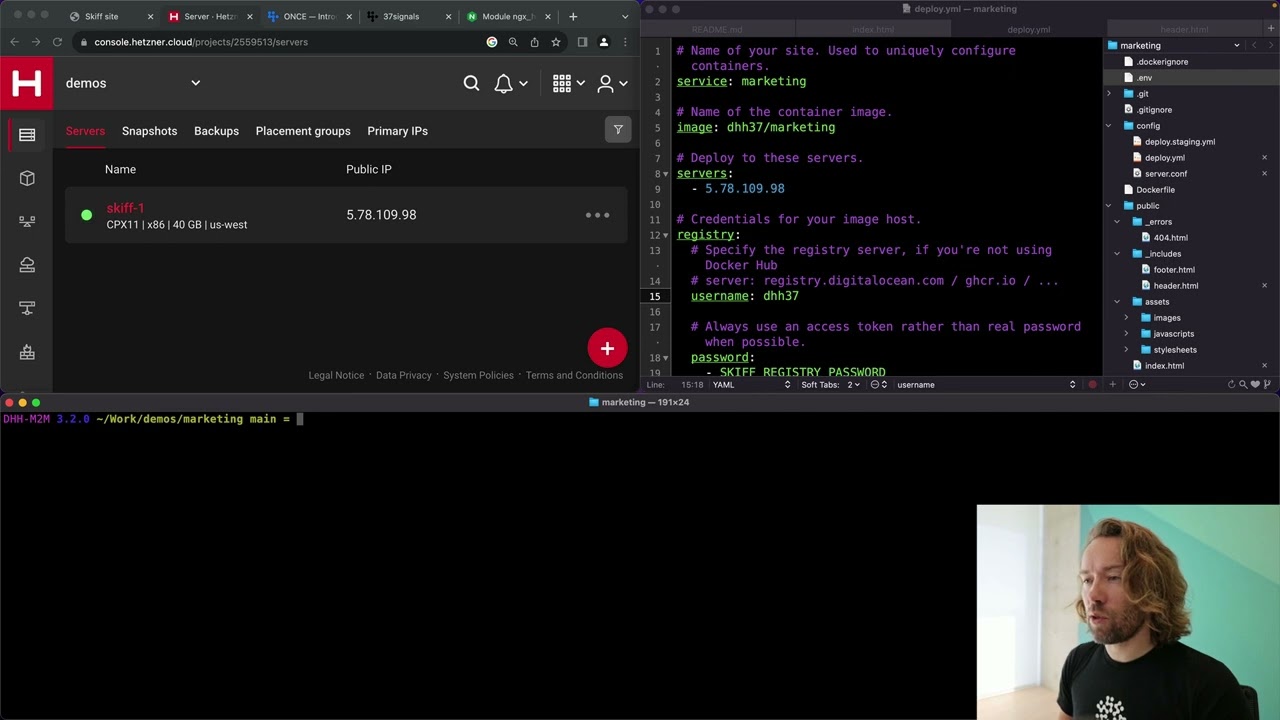The width and height of the screenshot is (1280, 720).
Task: Open the Data Privacy link
Action: click(x=403, y=375)
